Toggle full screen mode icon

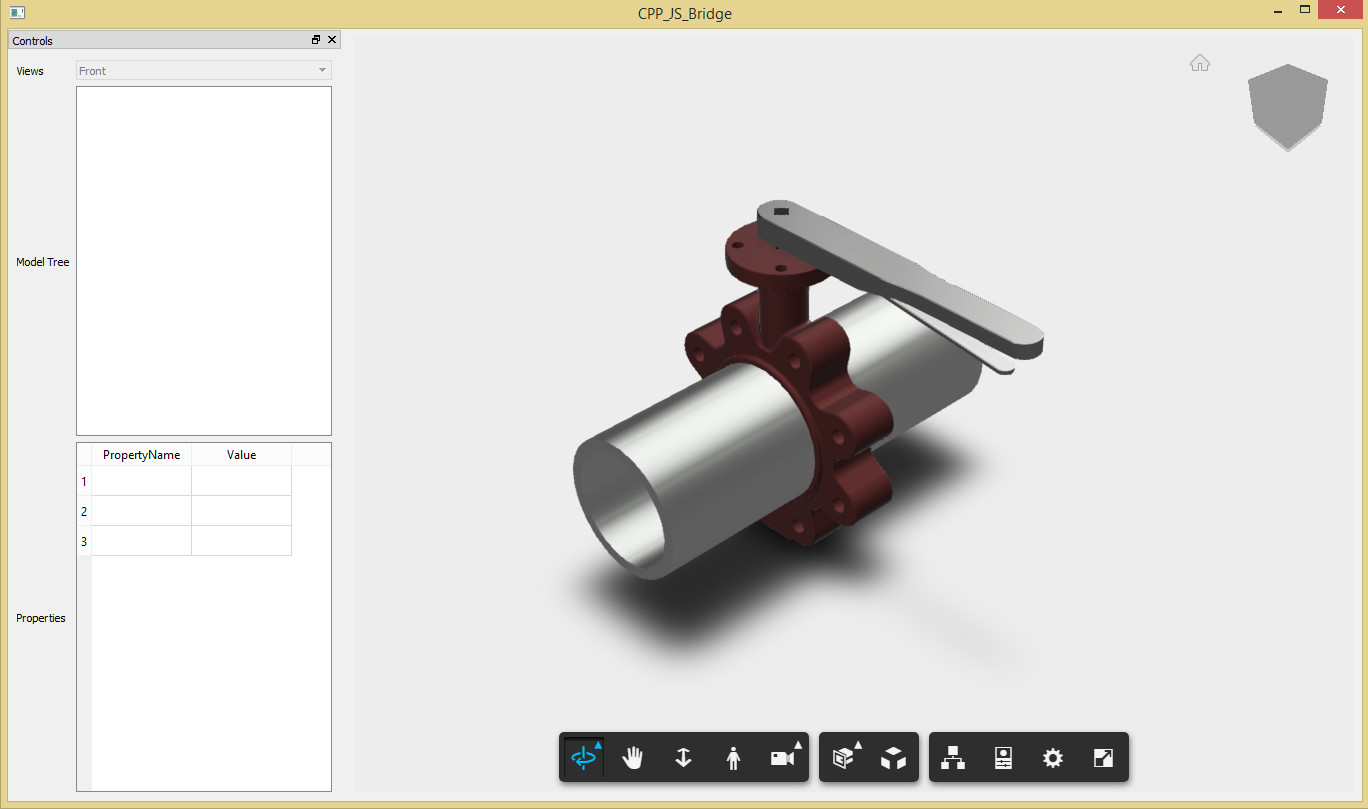pos(1103,758)
